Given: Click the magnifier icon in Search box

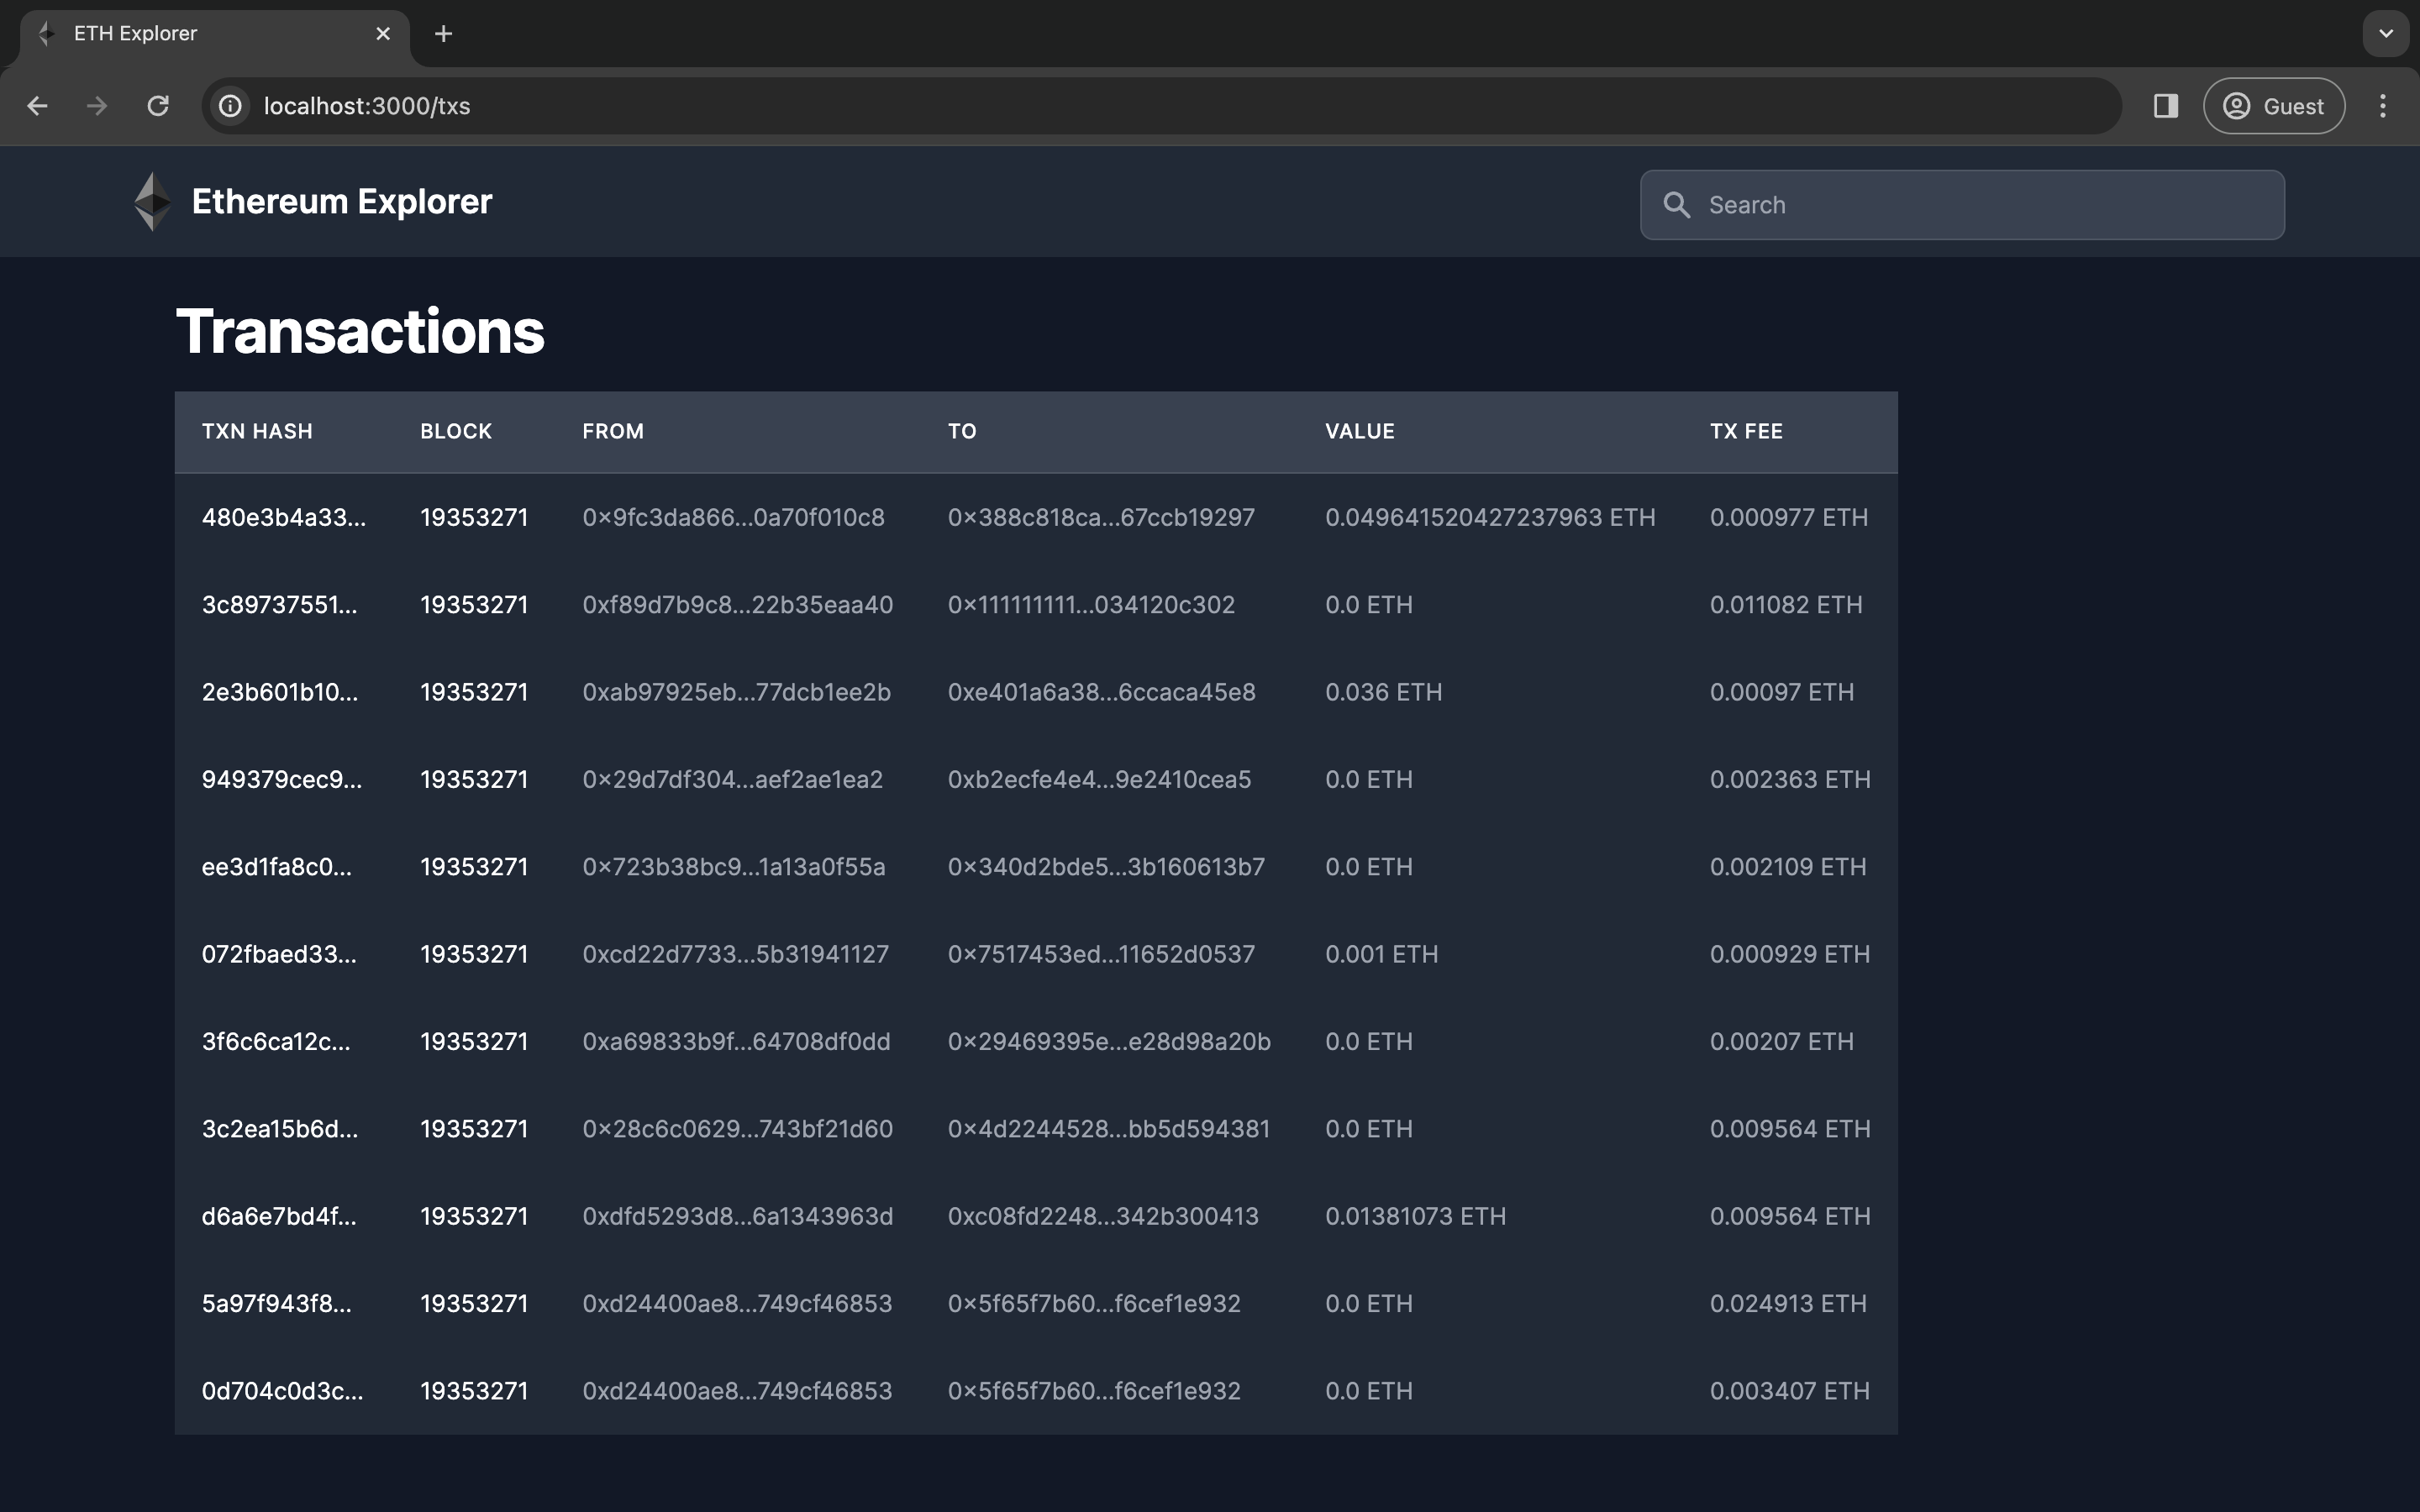Looking at the screenshot, I should [1677, 205].
